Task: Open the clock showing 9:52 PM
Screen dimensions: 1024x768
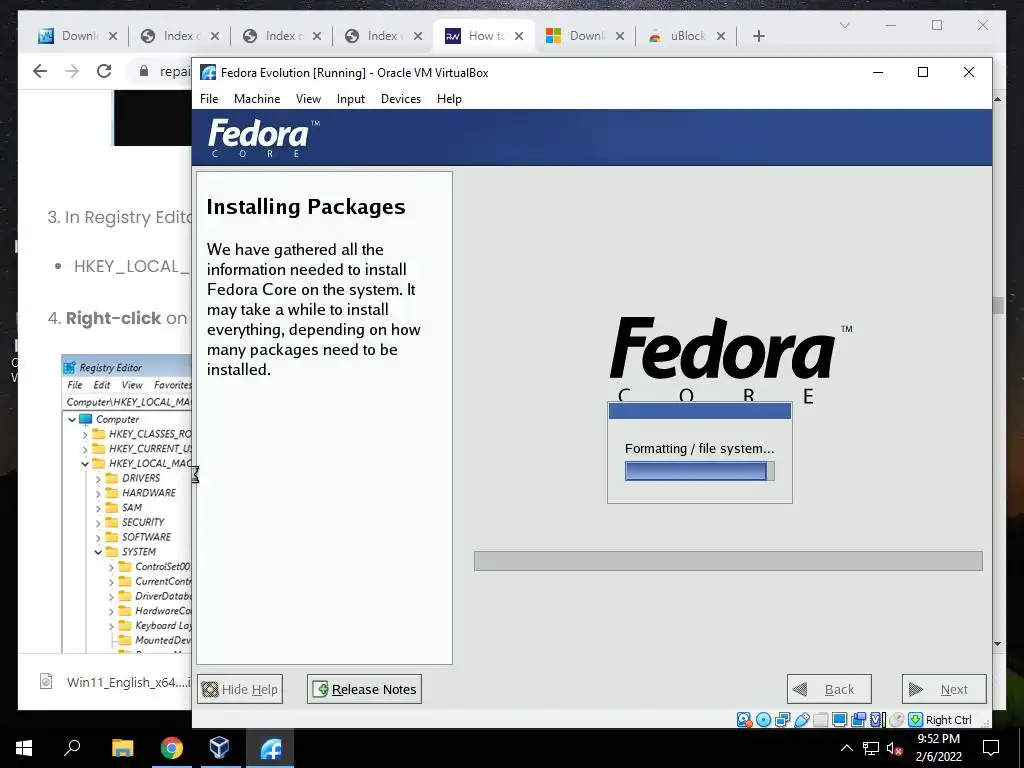Action: (938, 748)
